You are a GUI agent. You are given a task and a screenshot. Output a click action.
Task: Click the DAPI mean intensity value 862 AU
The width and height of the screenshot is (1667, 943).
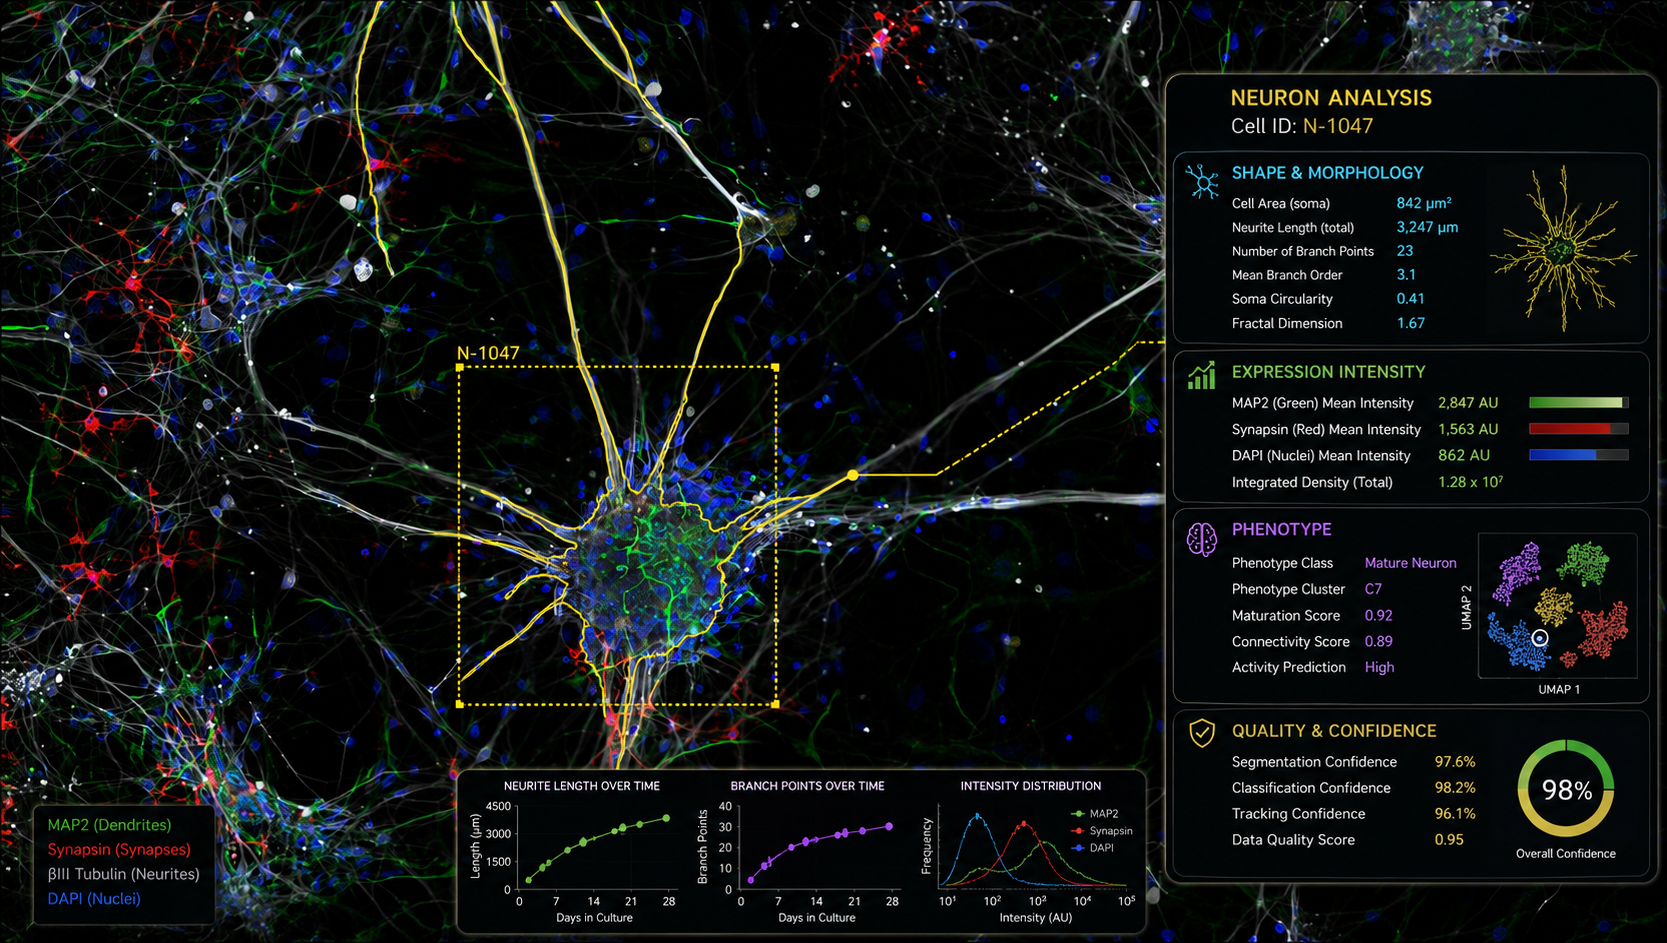pyautogui.click(x=1464, y=455)
